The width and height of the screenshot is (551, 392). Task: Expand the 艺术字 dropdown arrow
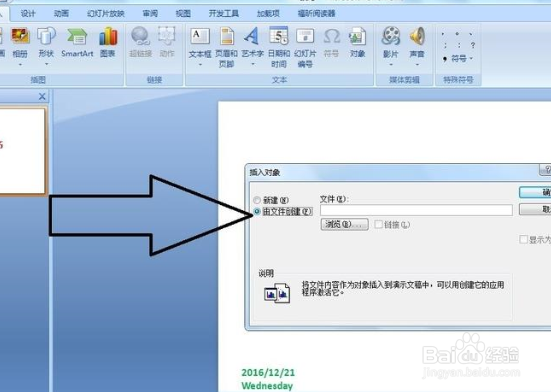click(x=253, y=65)
